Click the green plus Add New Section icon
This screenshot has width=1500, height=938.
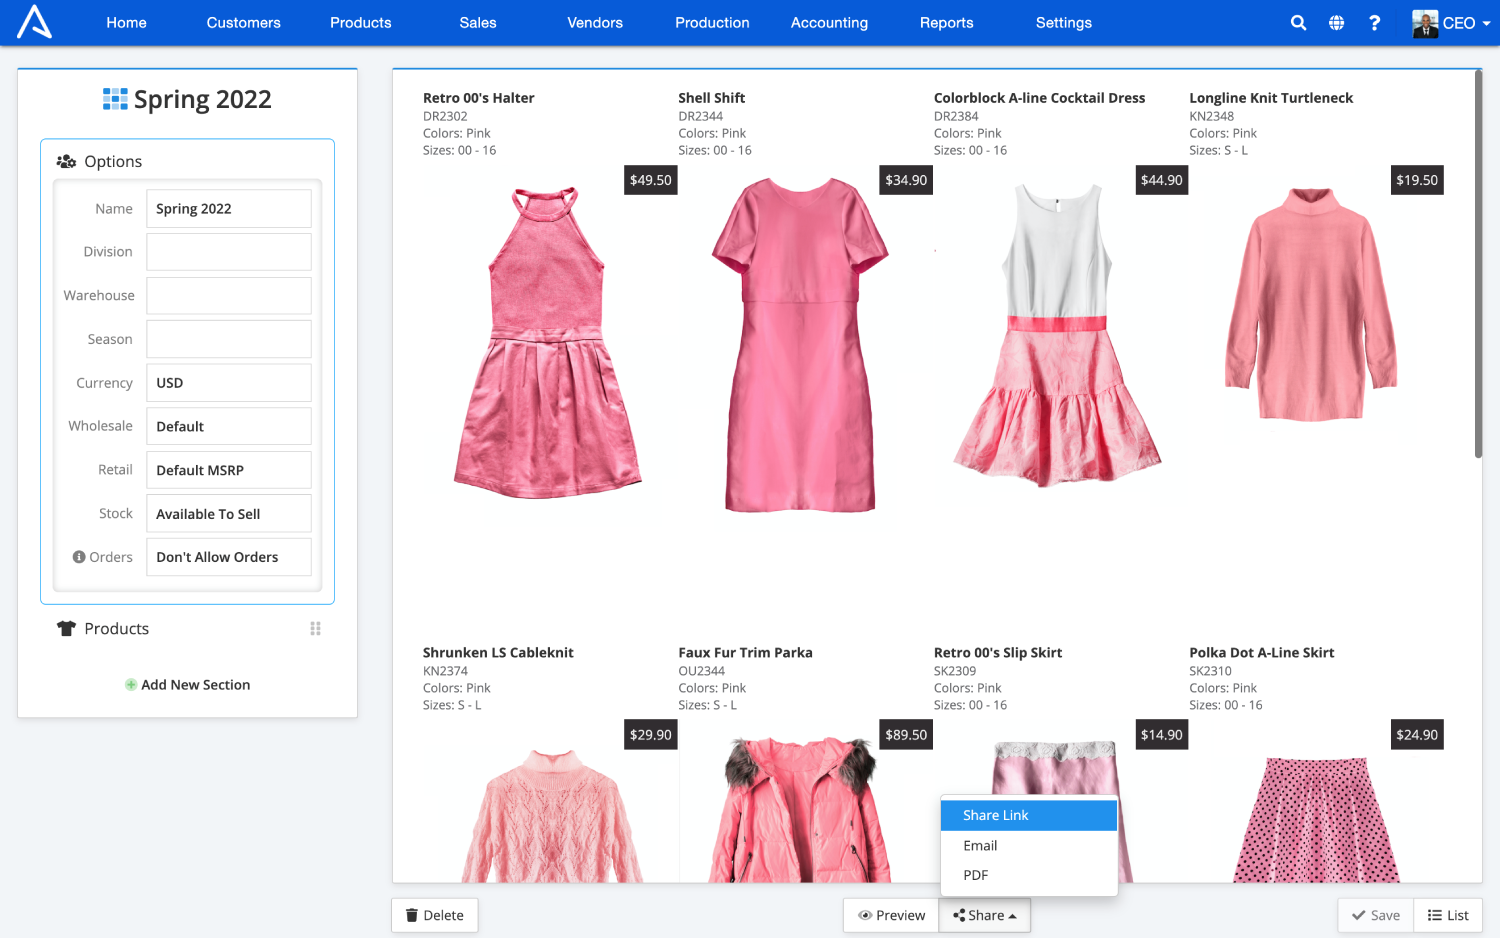click(131, 685)
